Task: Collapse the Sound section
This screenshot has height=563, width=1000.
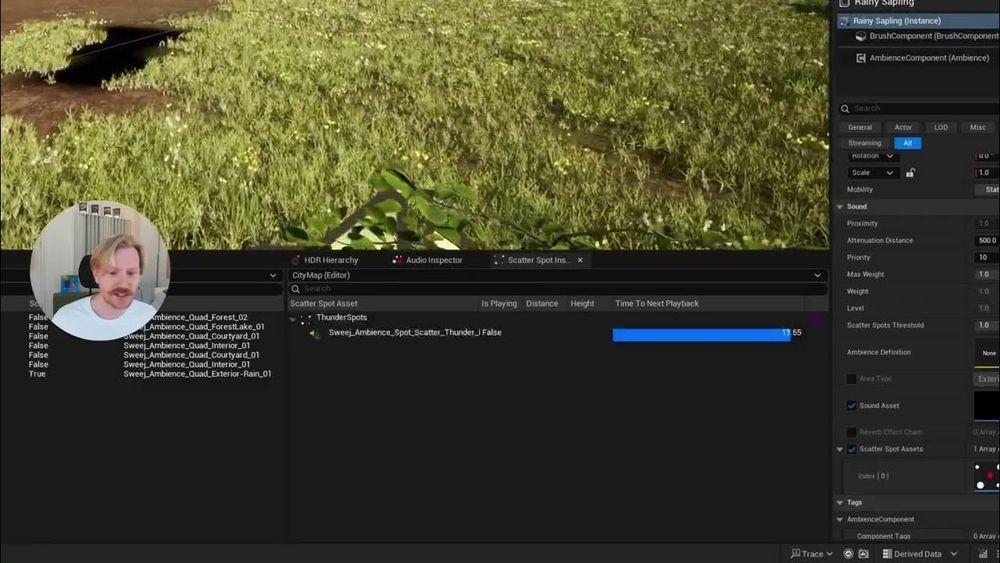Action: pos(840,207)
